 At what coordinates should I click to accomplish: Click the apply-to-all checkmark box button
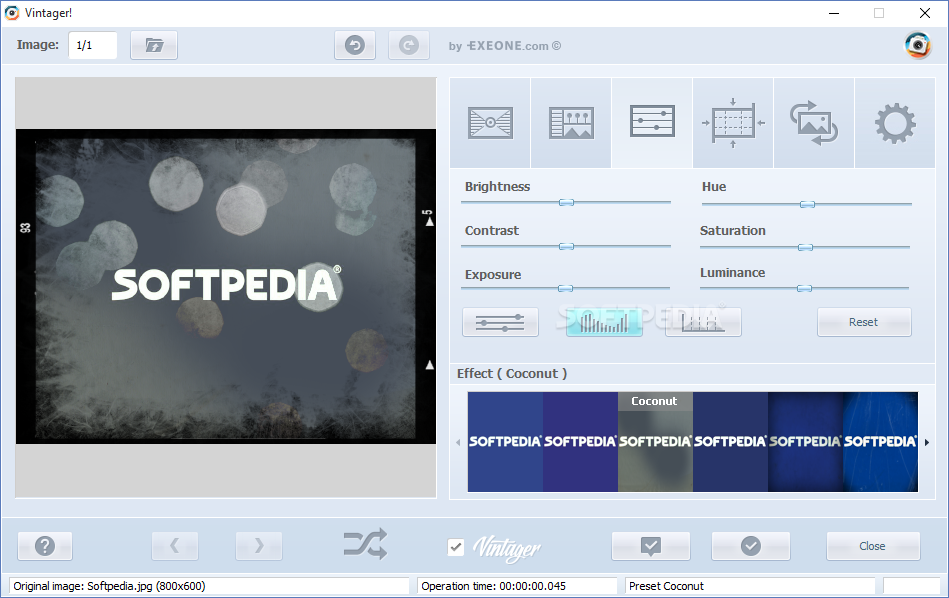(651, 546)
